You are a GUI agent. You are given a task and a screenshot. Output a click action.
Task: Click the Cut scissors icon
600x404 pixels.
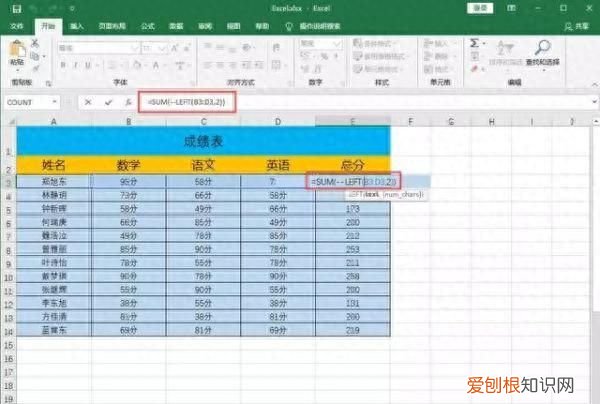pyautogui.click(x=35, y=43)
